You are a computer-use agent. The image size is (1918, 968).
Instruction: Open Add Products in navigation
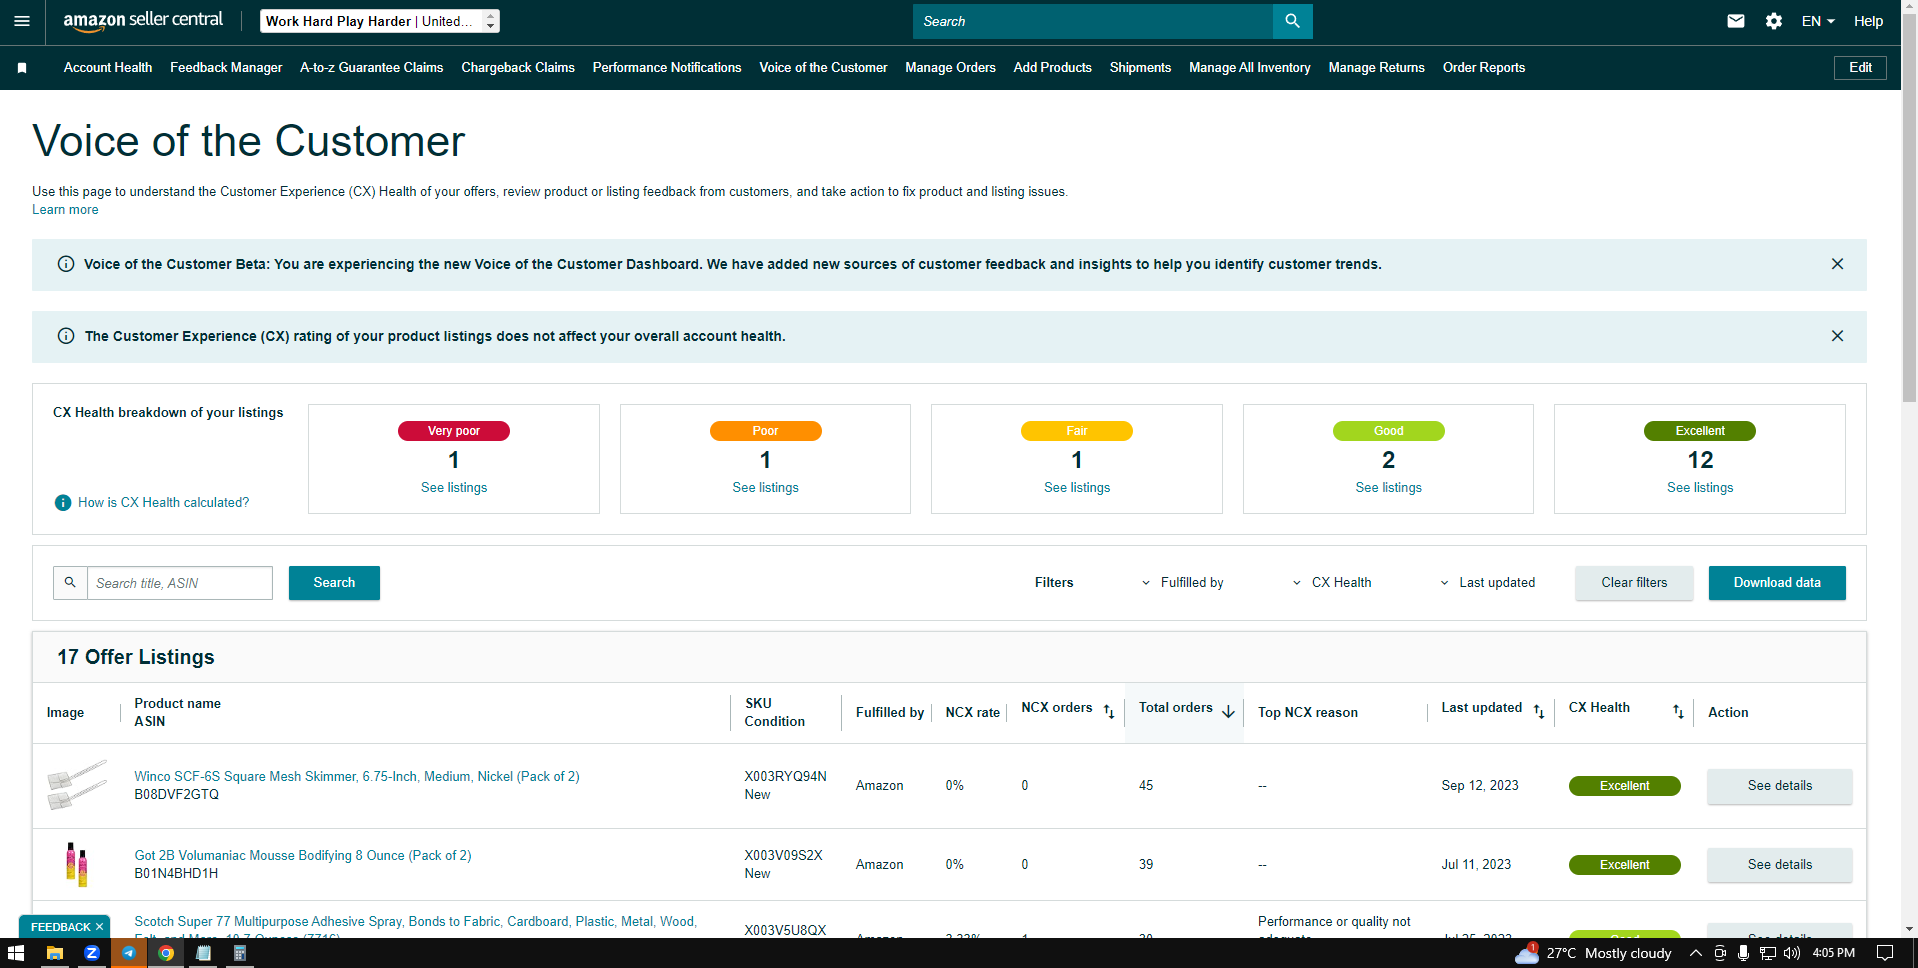1052,68
